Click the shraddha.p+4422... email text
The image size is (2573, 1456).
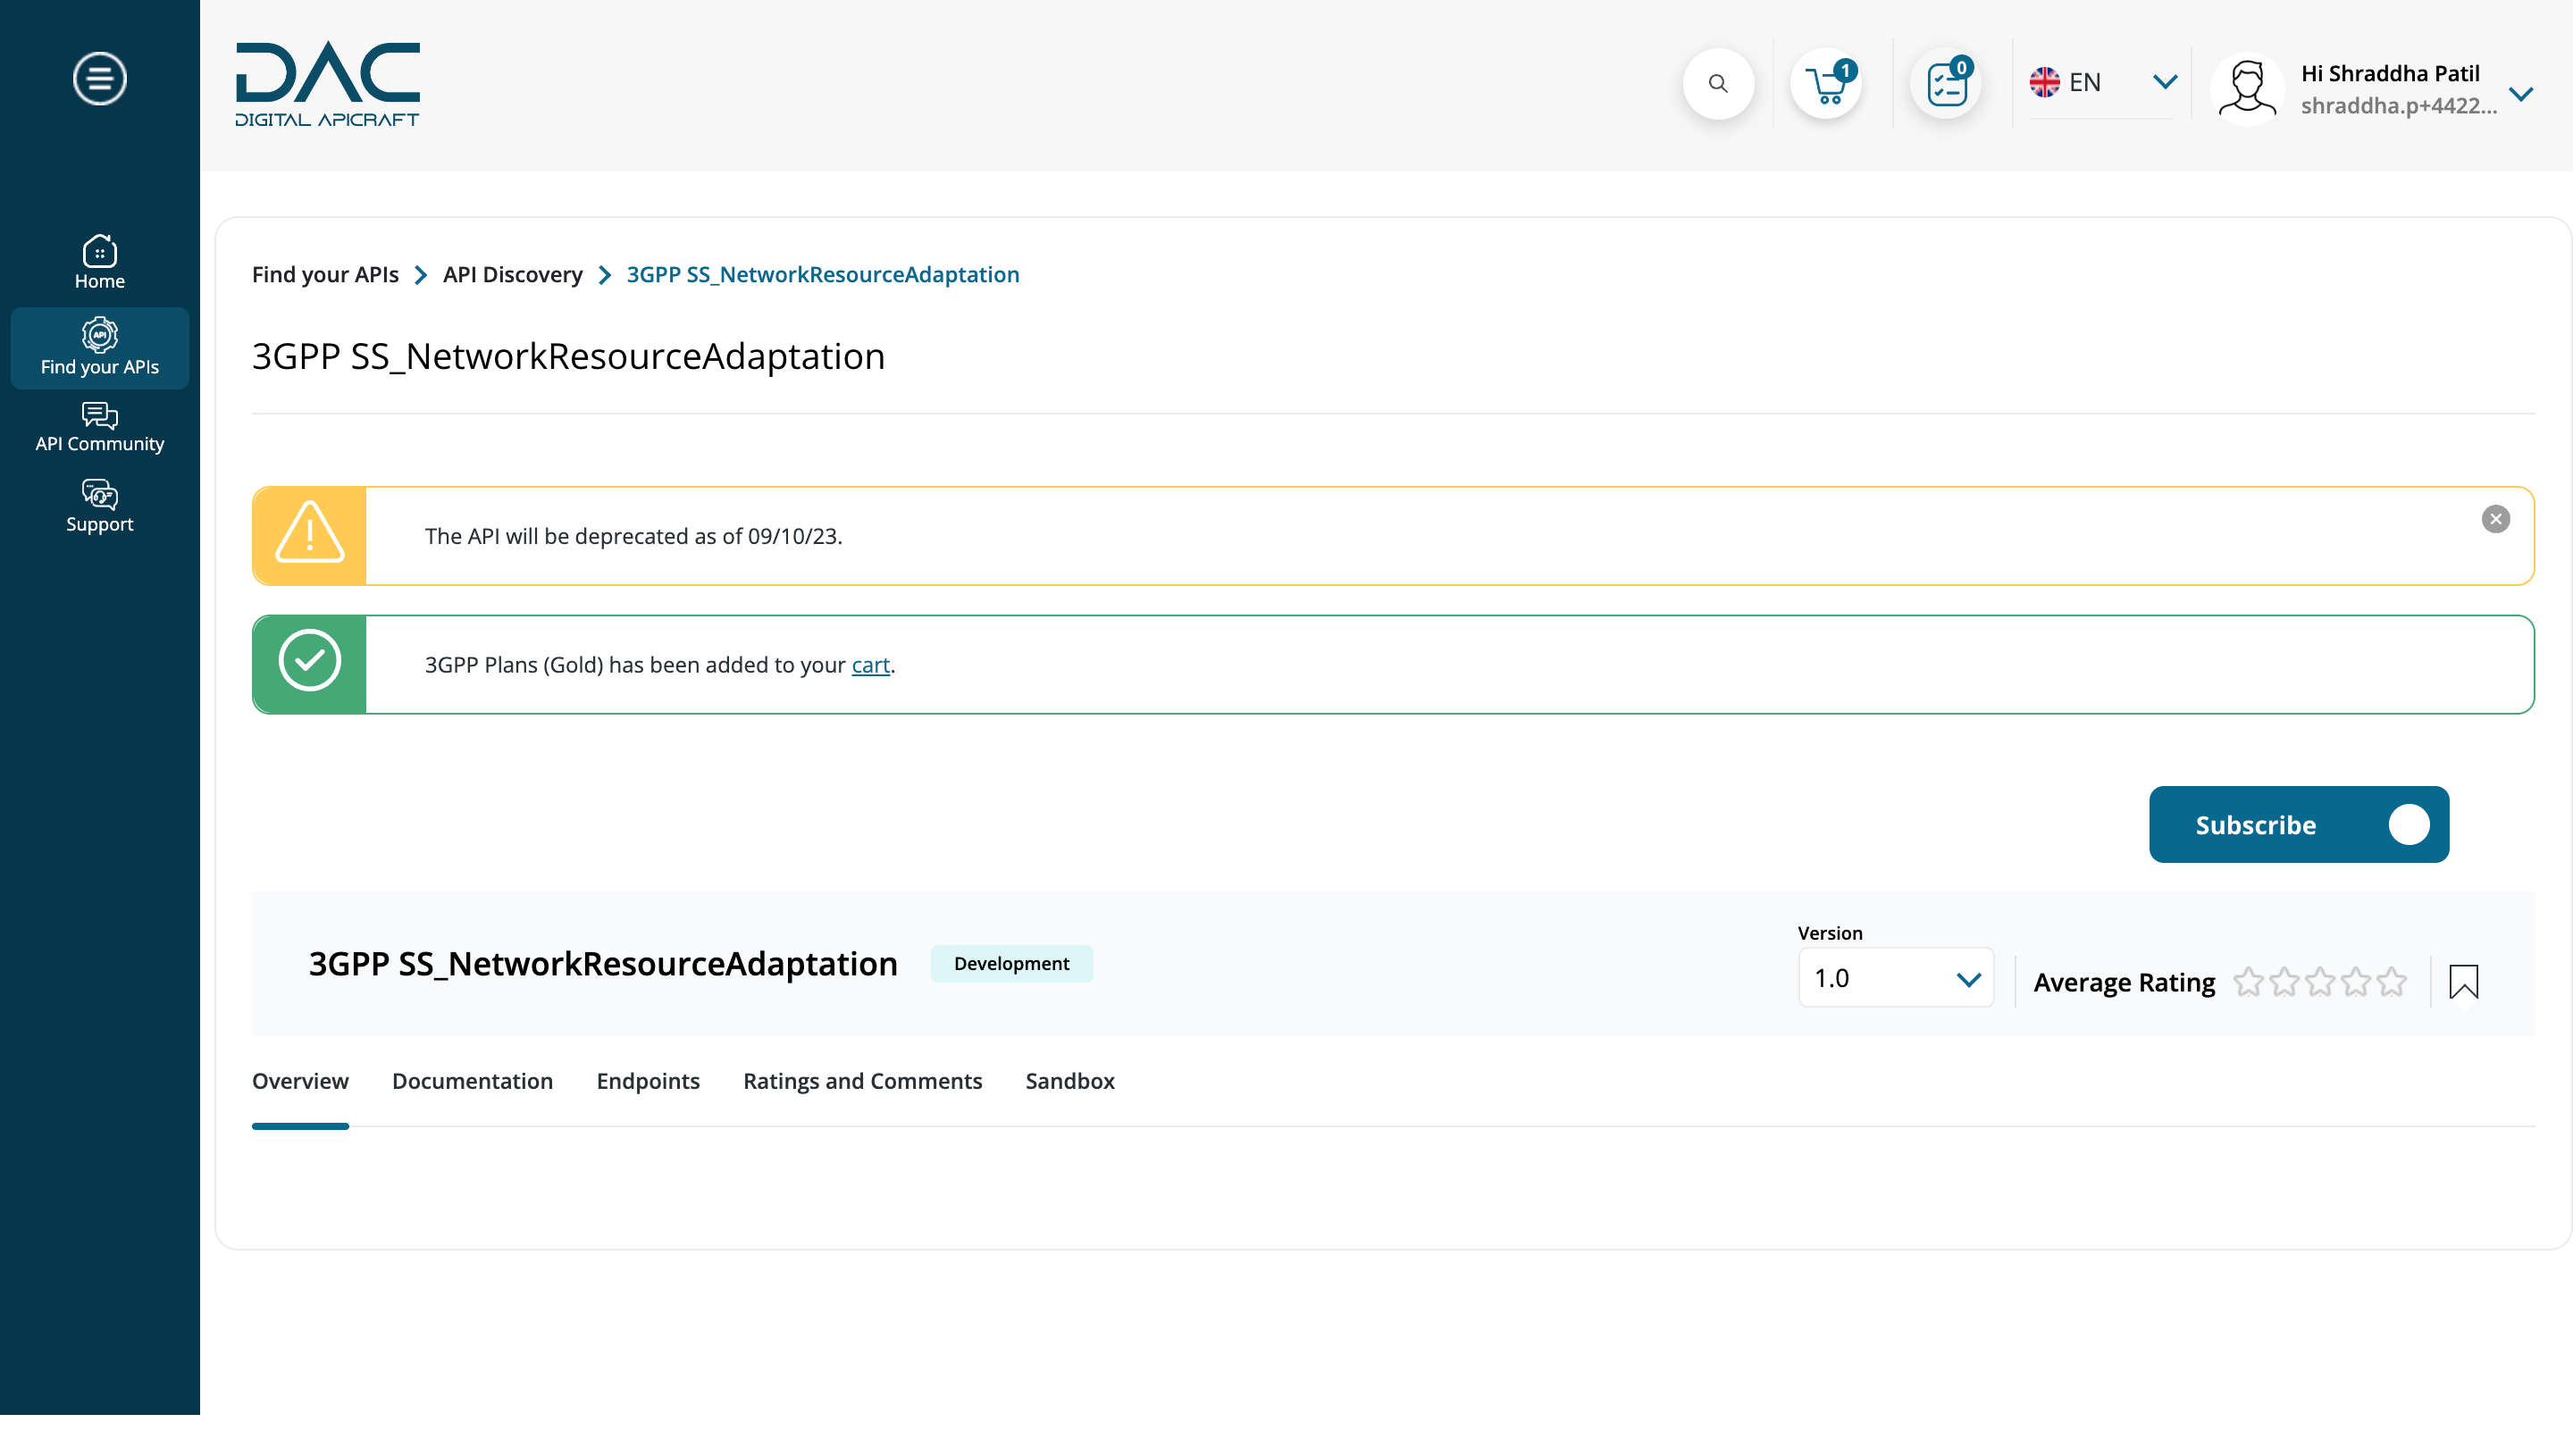click(x=2398, y=105)
